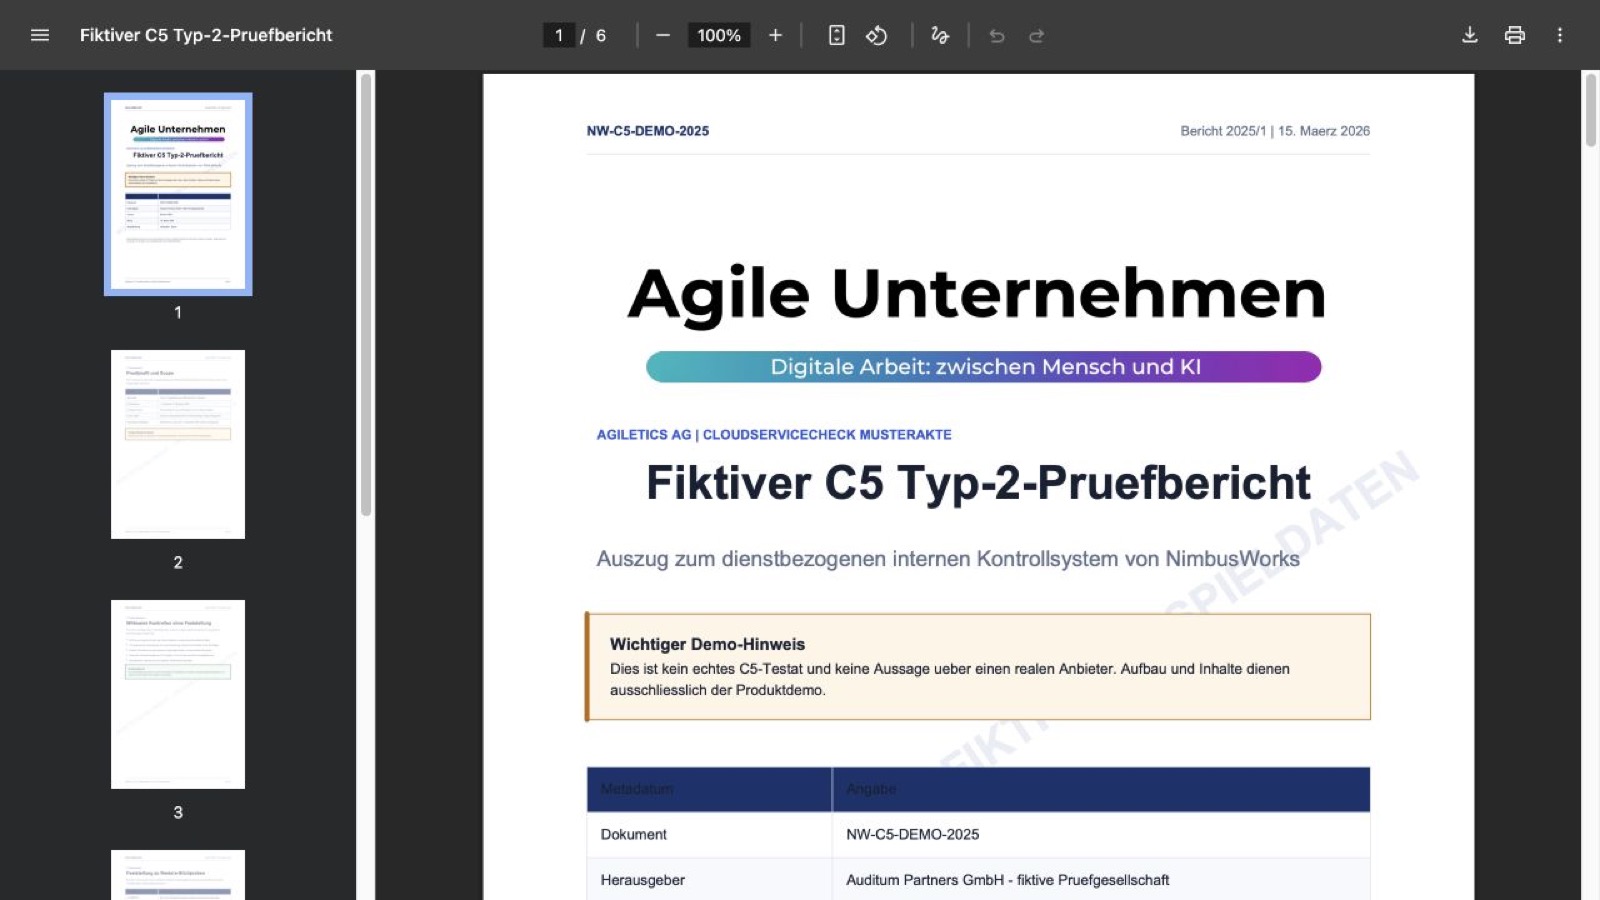The height and width of the screenshot is (900, 1600).
Task: Click the 'NW-C5-DEMO-2025' header text
Action: 648,131
